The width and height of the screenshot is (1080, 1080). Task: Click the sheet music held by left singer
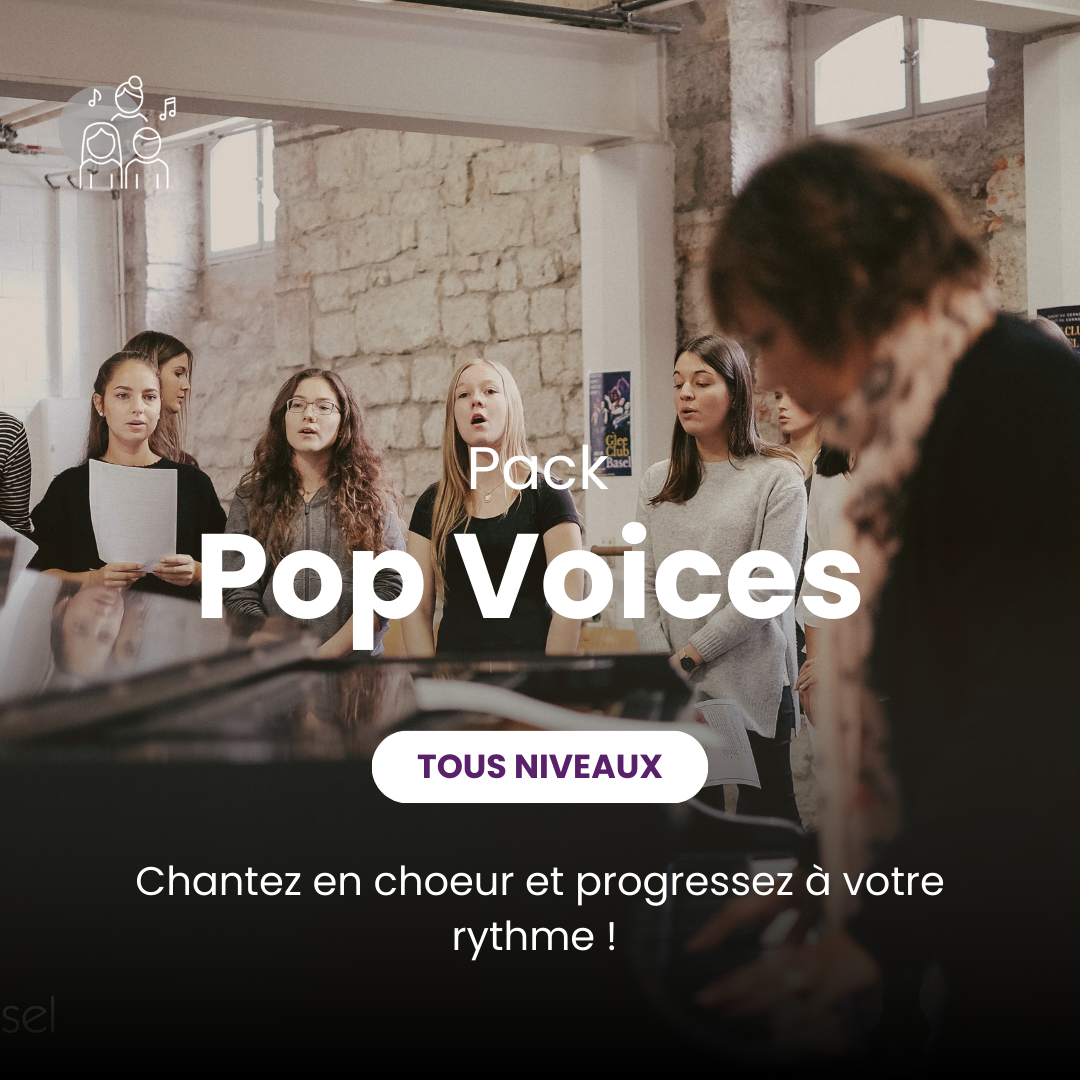pos(132,513)
